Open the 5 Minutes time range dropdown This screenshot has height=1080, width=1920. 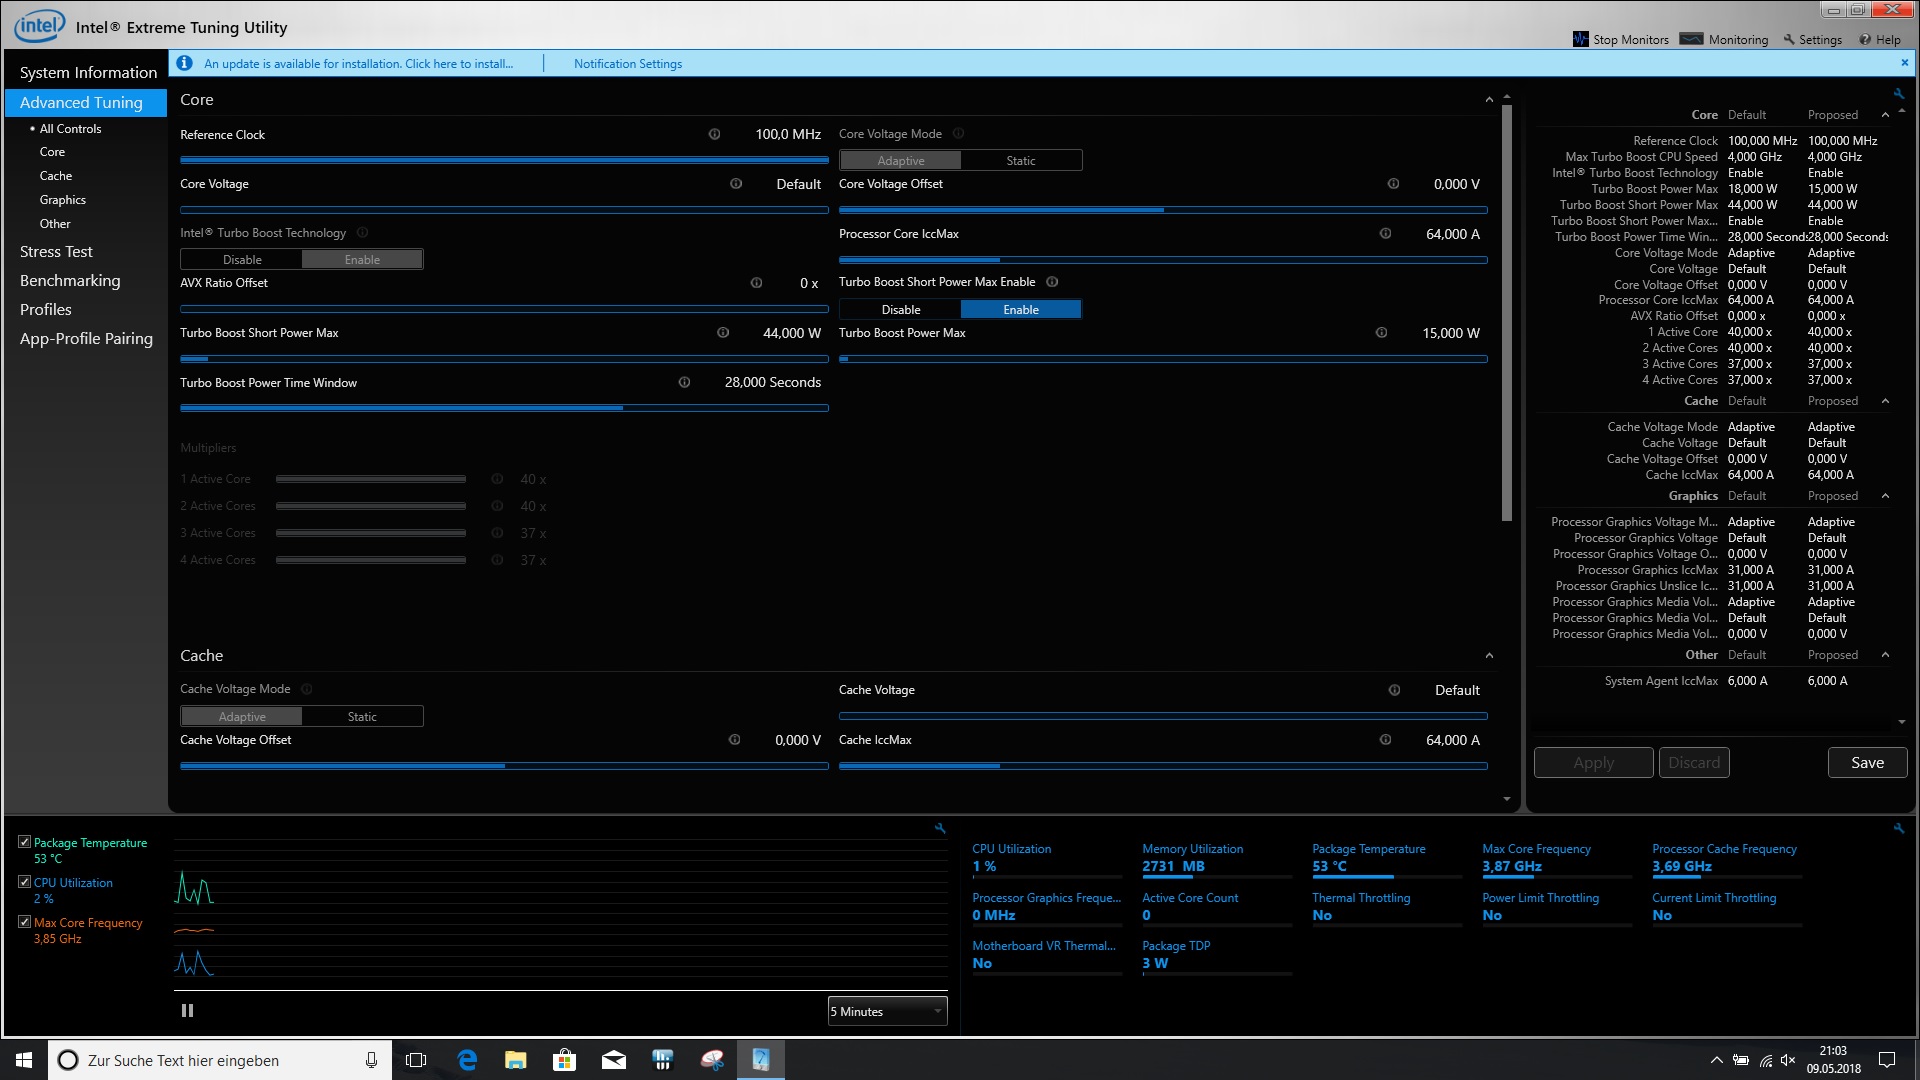point(887,1011)
